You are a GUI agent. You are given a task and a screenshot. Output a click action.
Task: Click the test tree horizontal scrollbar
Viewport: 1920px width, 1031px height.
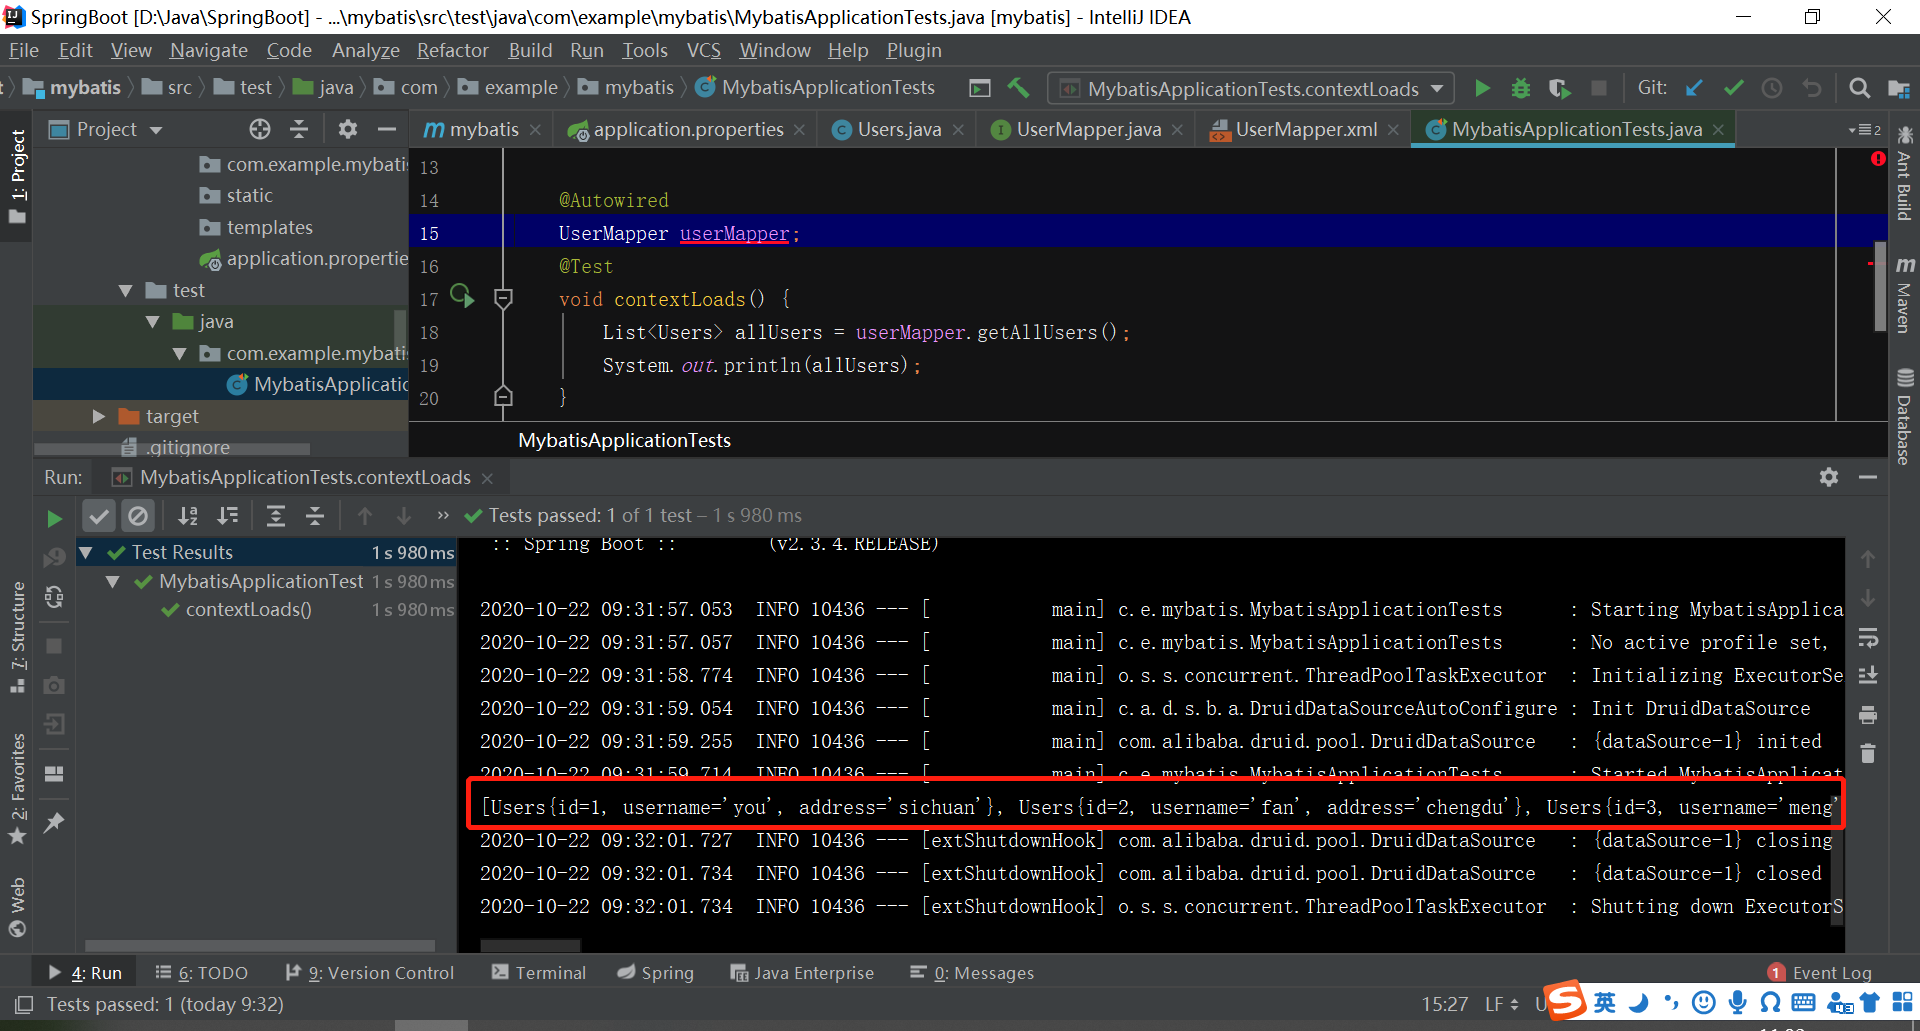click(x=260, y=945)
